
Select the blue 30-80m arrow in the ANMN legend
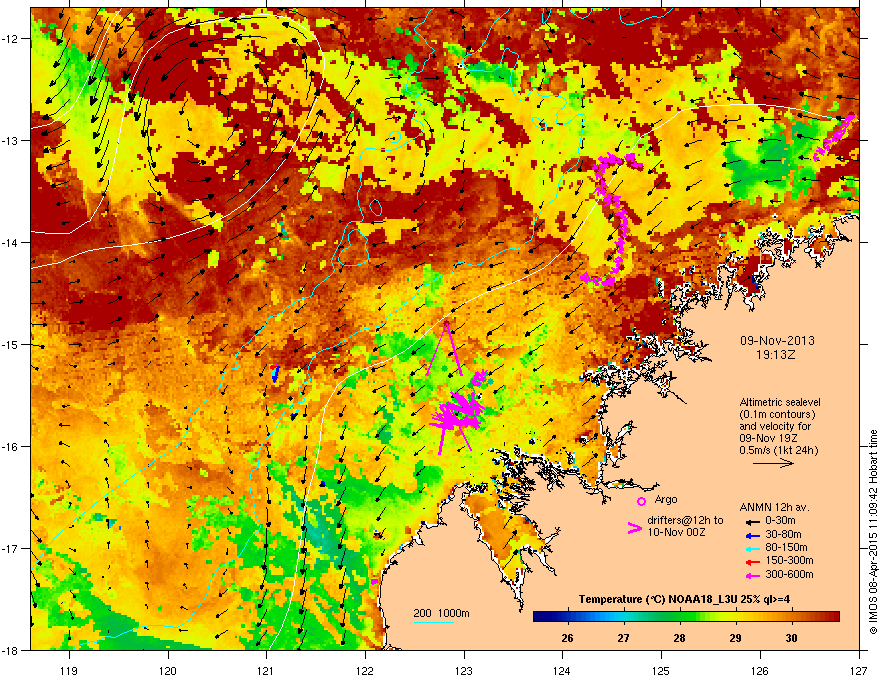[753, 535]
